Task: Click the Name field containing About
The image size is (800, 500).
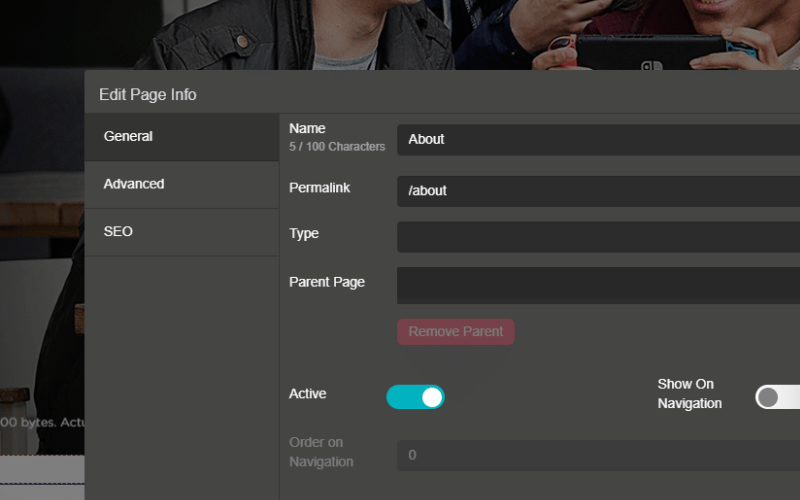Action: (x=598, y=139)
